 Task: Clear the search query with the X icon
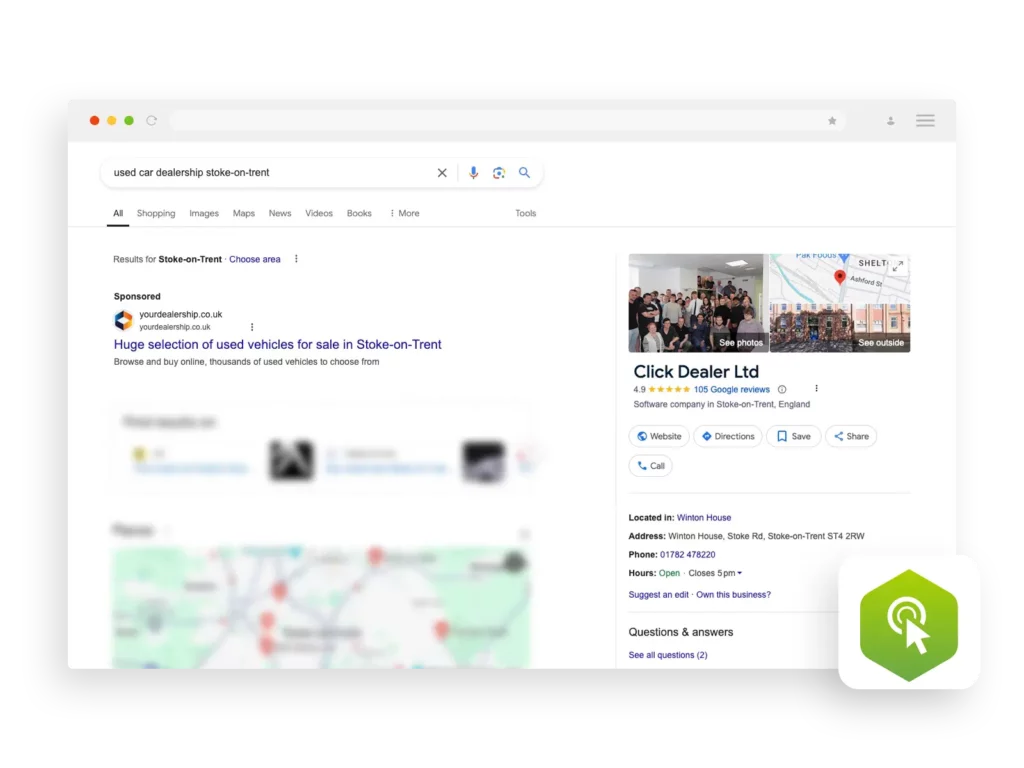tap(442, 173)
